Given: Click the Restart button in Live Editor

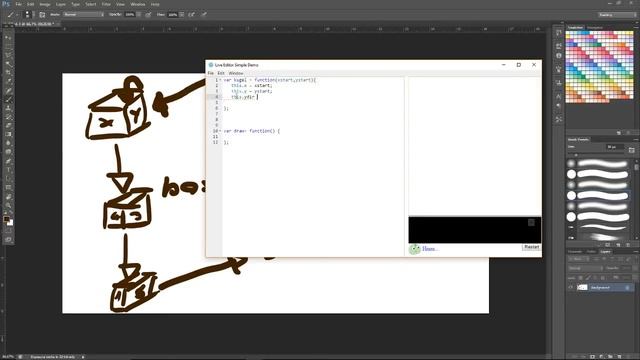Looking at the screenshot, I should tap(531, 247).
